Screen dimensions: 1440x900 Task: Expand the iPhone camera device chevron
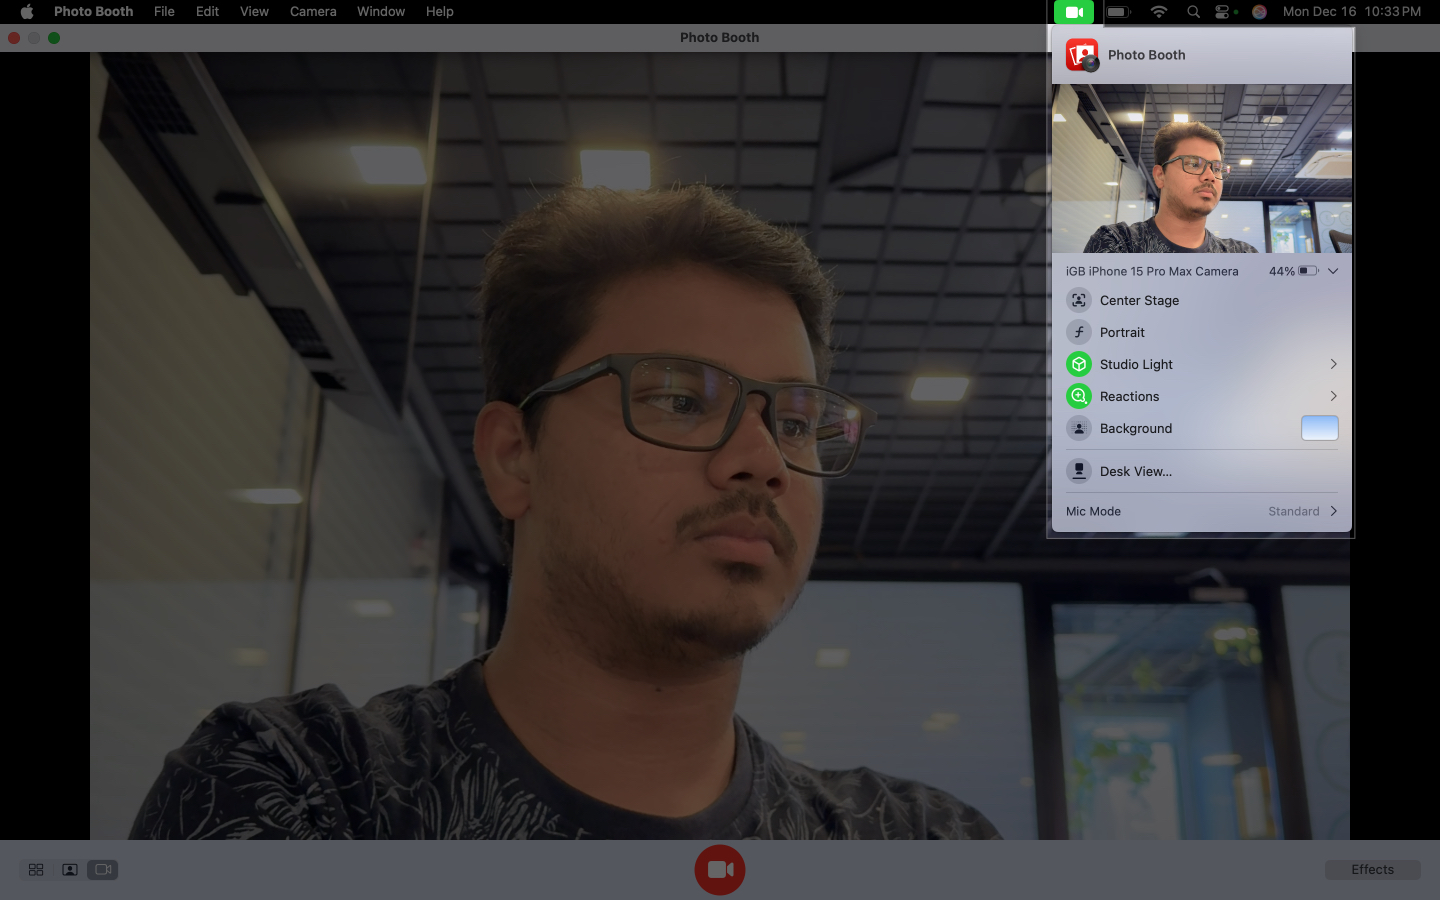pyautogui.click(x=1333, y=271)
